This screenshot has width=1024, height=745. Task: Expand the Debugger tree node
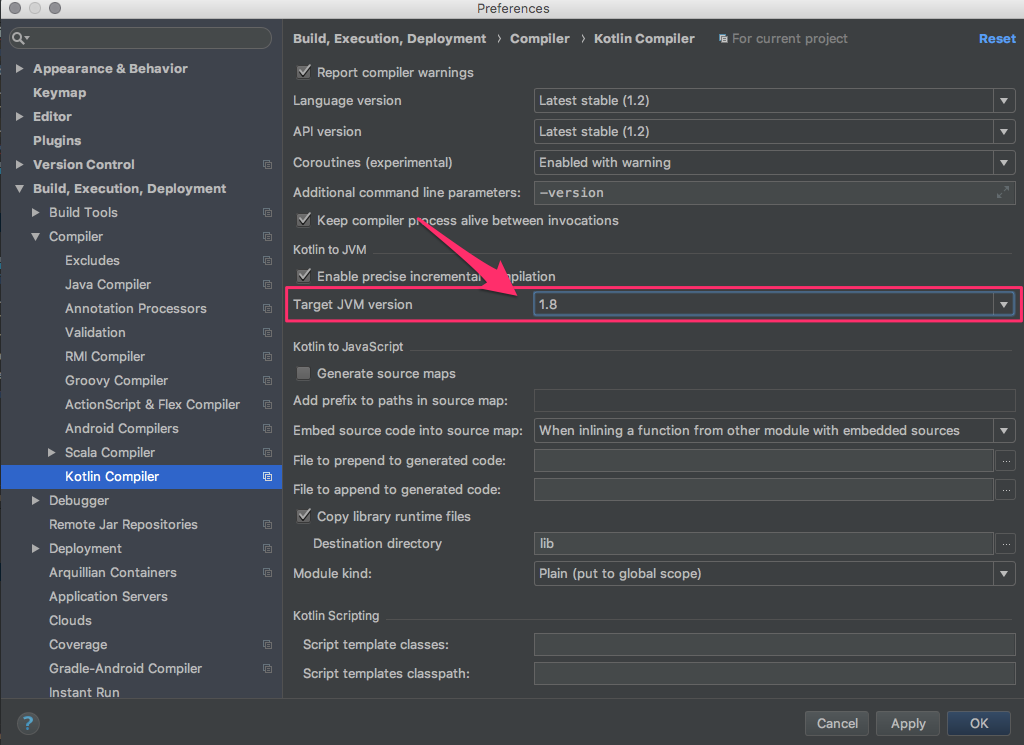pos(36,501)
